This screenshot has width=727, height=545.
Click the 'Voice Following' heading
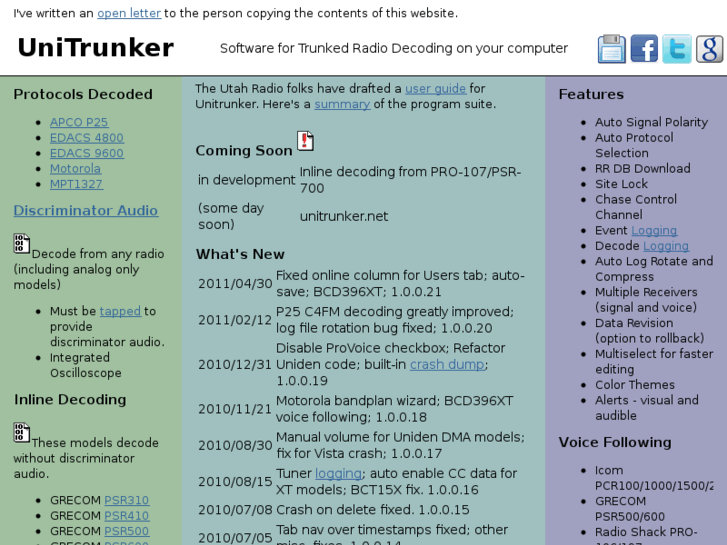[x=615, y=442]
